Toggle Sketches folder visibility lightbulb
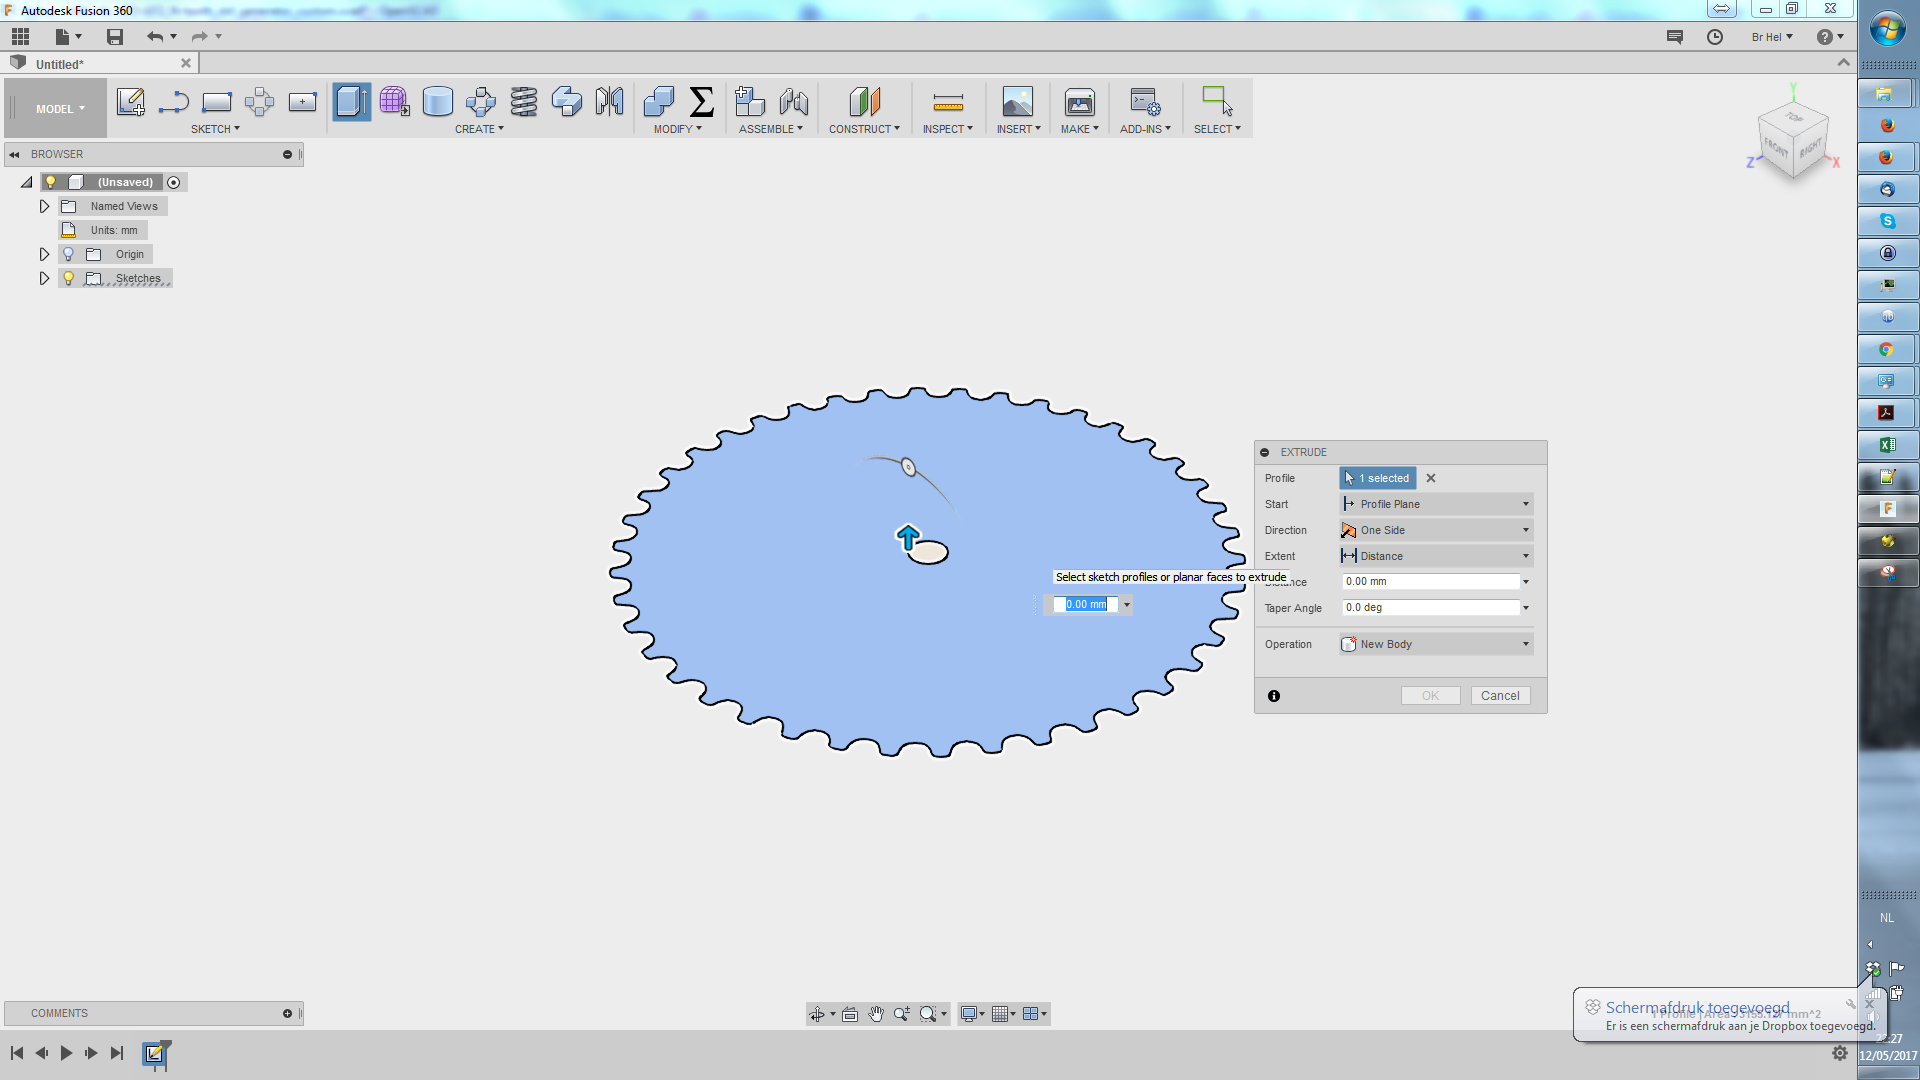The image size is (1920, 1080). coord(69,278)
